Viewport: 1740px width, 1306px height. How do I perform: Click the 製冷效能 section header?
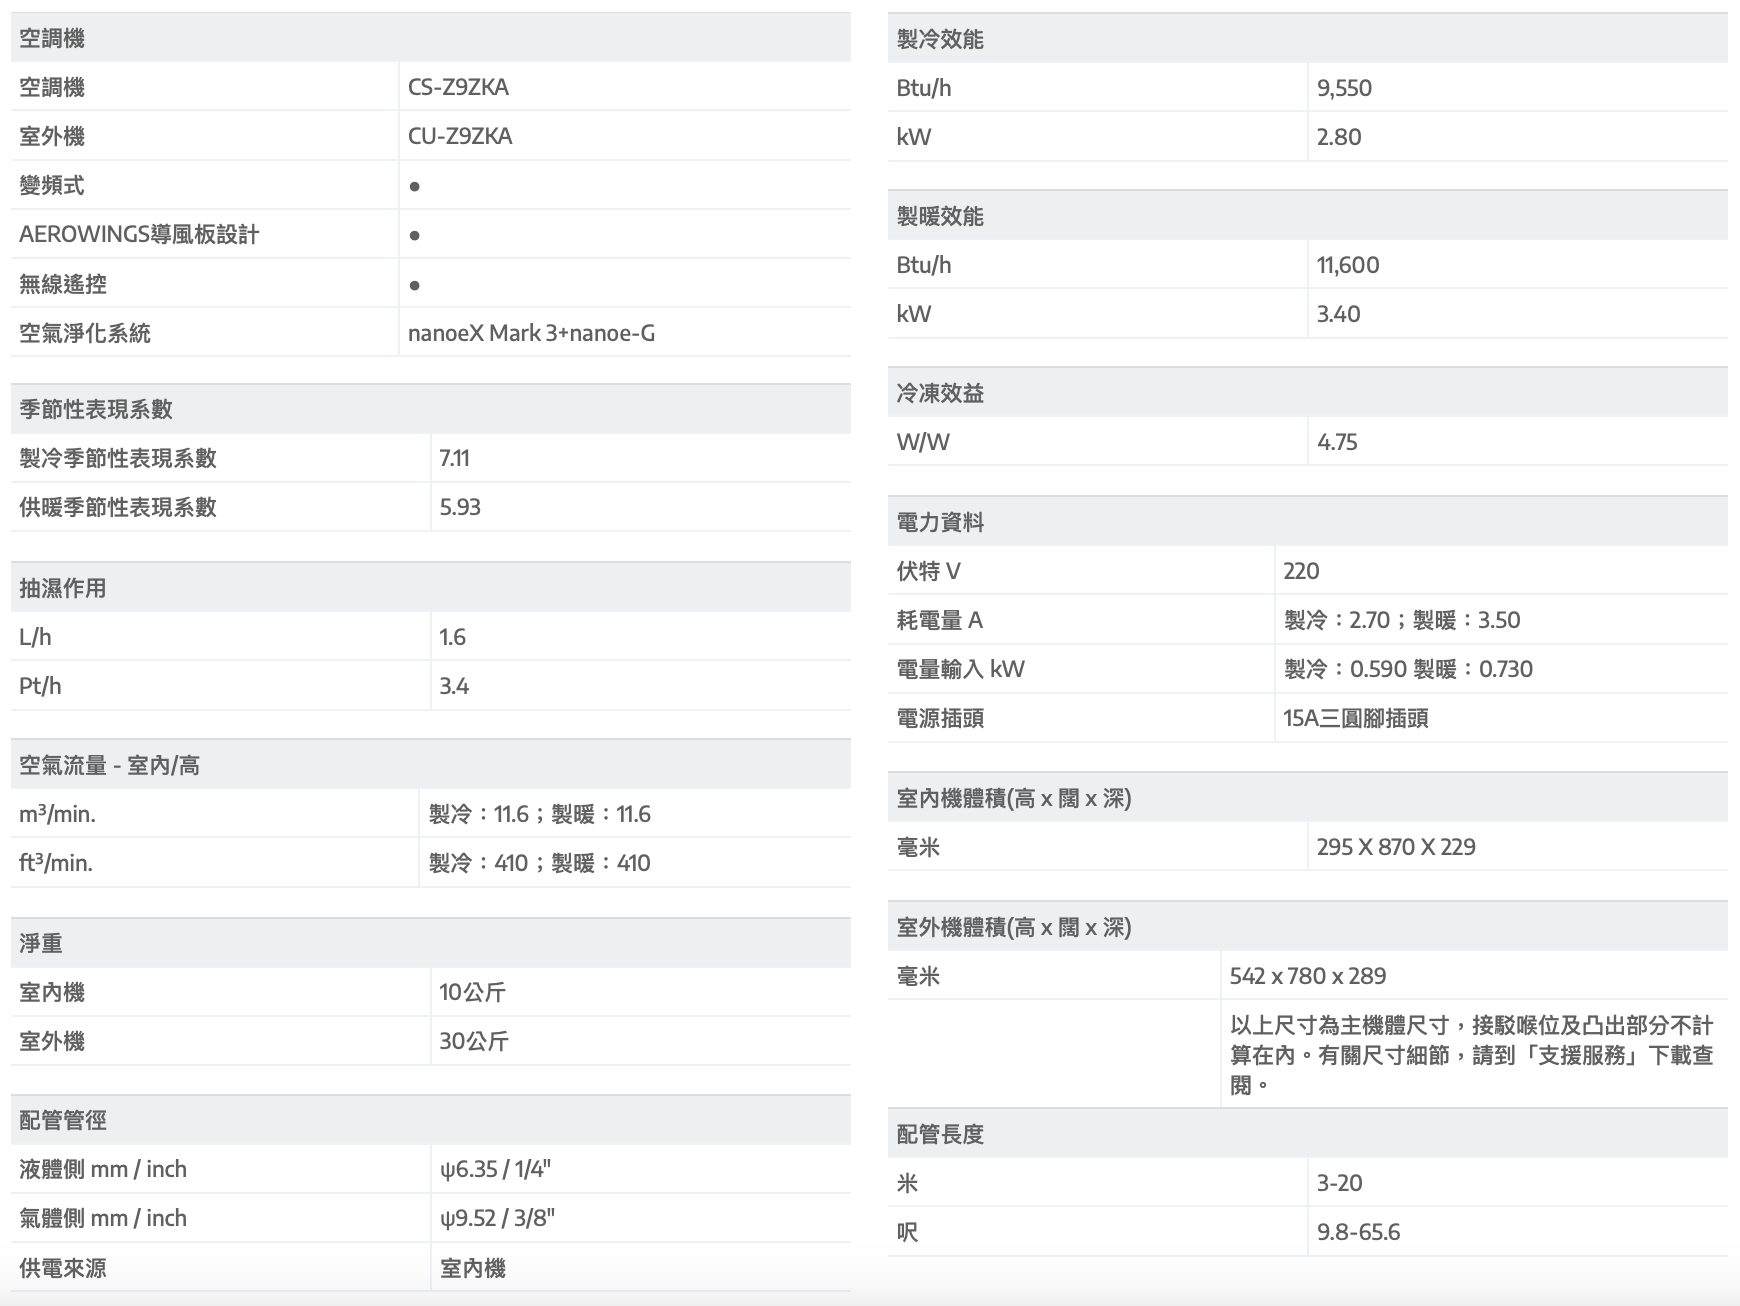(x=940, y=39)
